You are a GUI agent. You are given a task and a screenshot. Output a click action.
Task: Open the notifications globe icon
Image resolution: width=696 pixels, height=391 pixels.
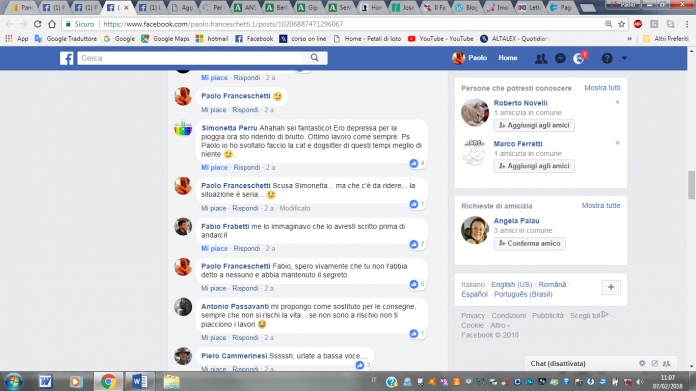tap(579, 58)
